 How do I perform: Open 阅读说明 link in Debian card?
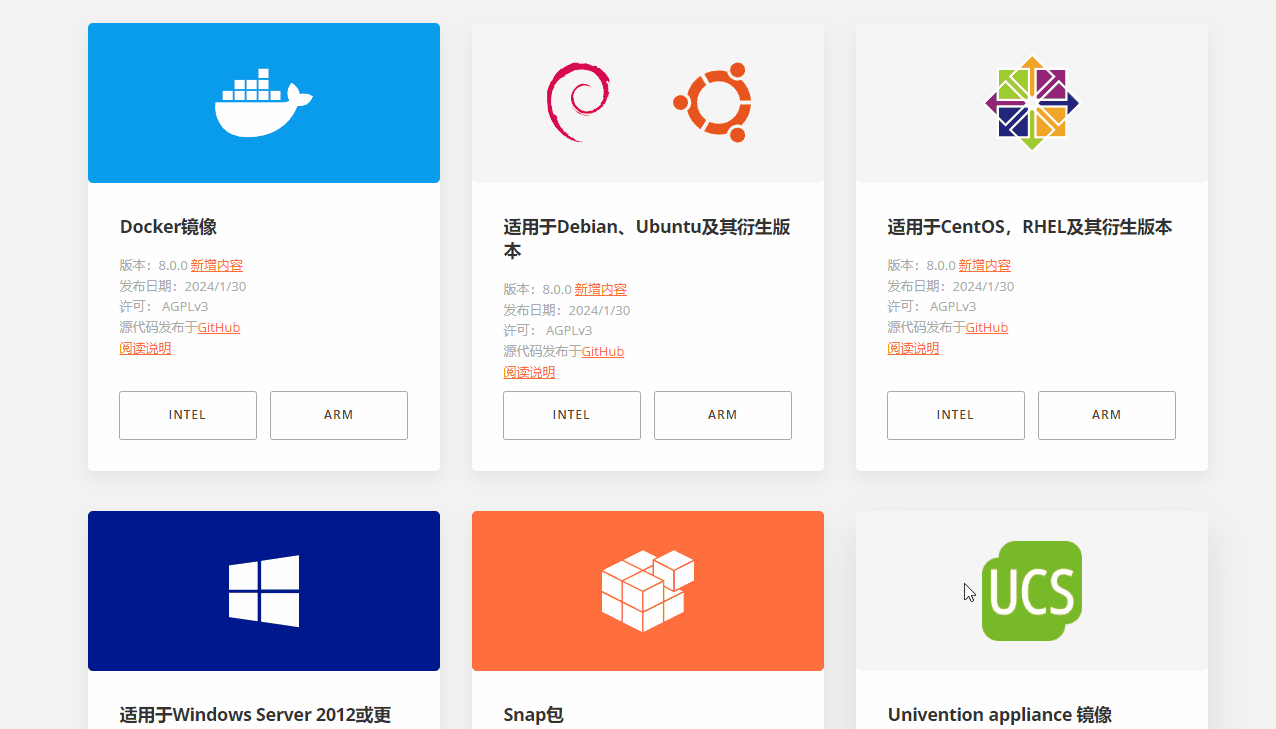coord(529,372)
